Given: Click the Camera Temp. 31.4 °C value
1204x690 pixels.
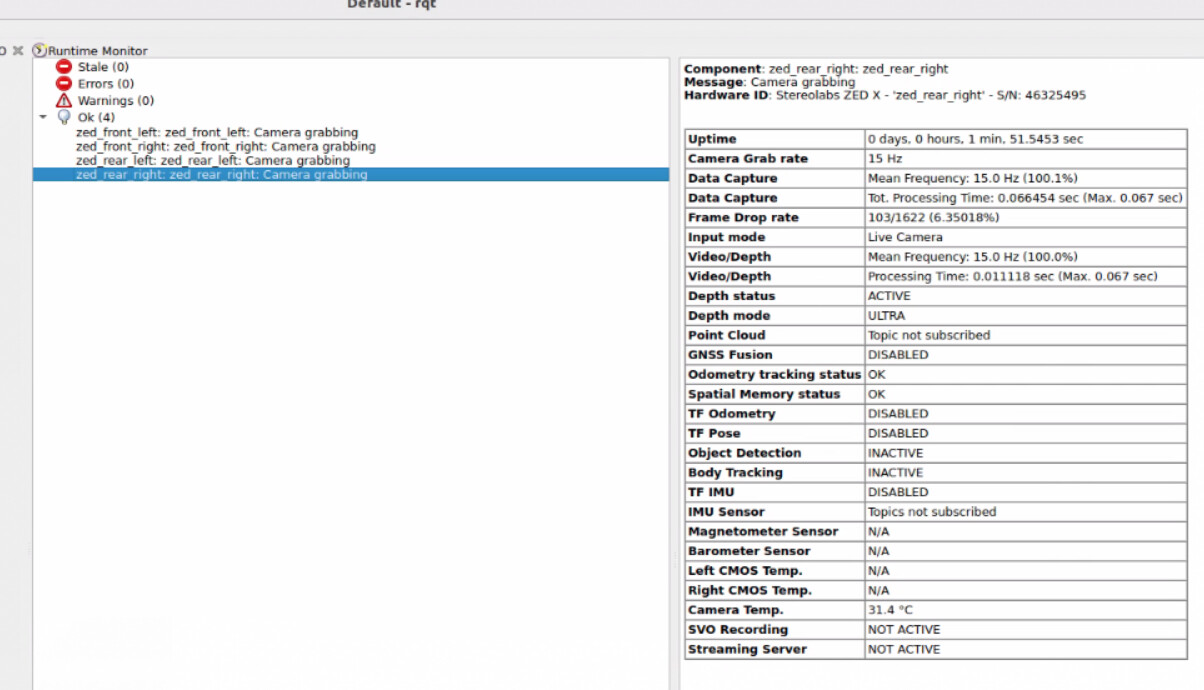Looking at the screenshot, I should tap(890, 610).
